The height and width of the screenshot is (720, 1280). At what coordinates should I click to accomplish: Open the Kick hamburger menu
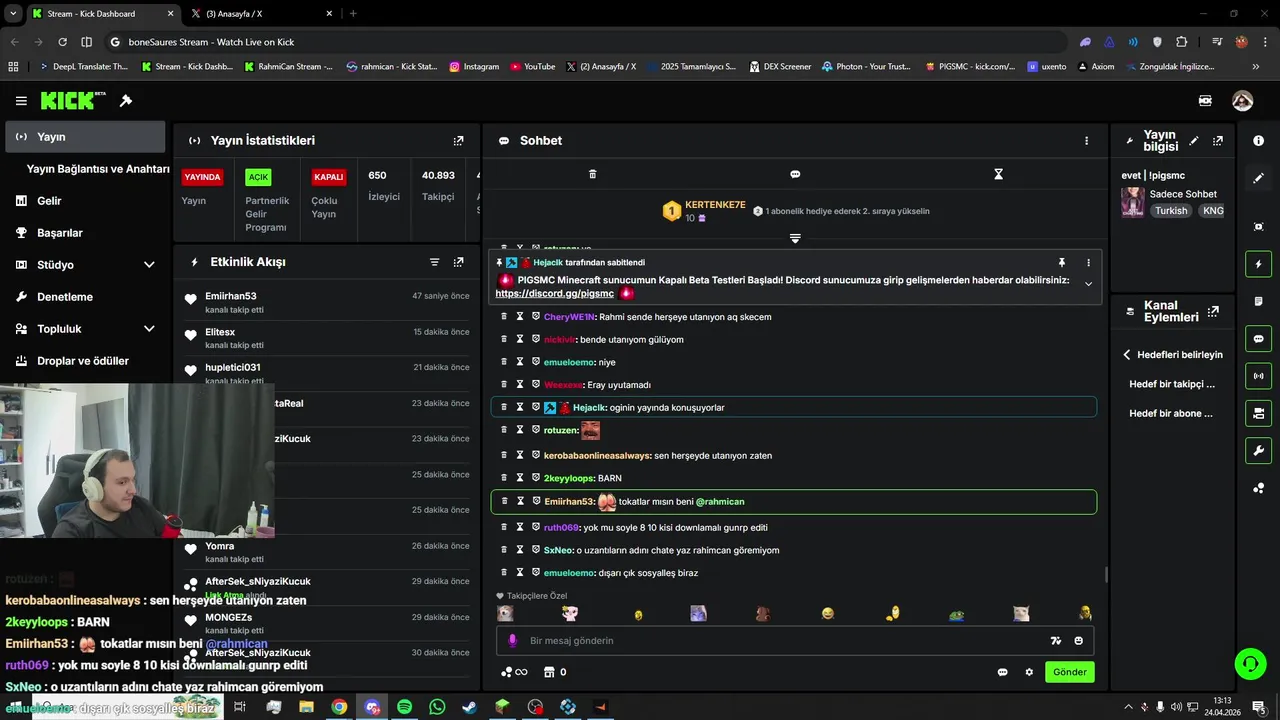21,101
